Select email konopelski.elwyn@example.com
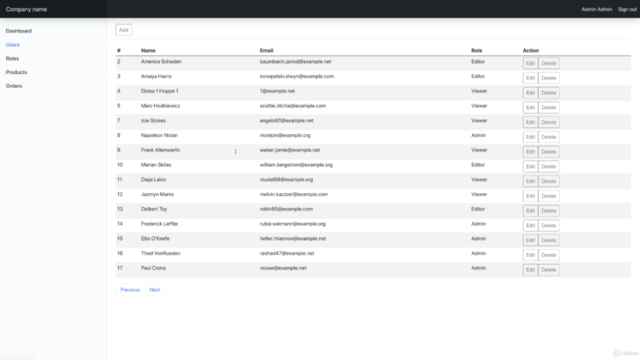The image size is (640, 360). click(x=297, y=76)
